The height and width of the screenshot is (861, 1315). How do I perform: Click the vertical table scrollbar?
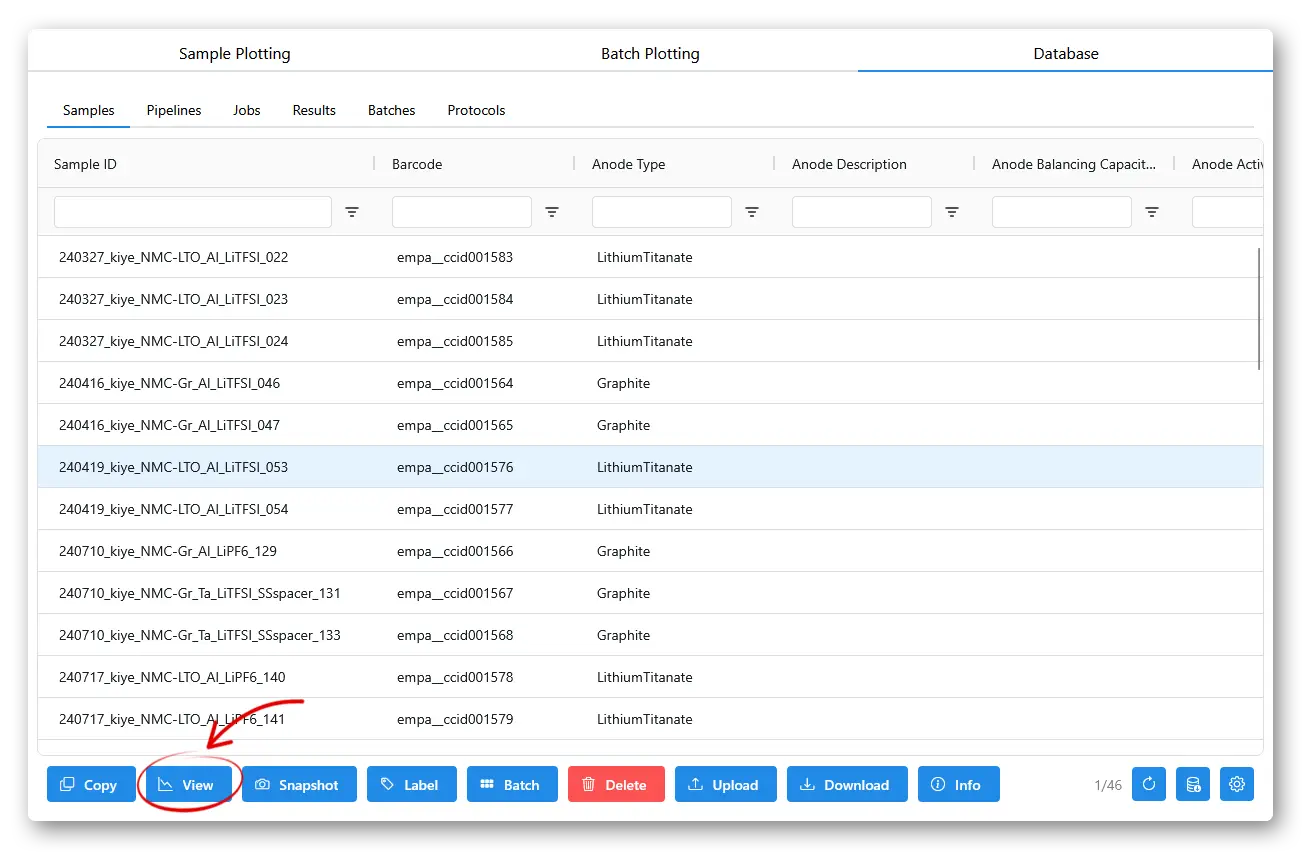click(1259, 308)
